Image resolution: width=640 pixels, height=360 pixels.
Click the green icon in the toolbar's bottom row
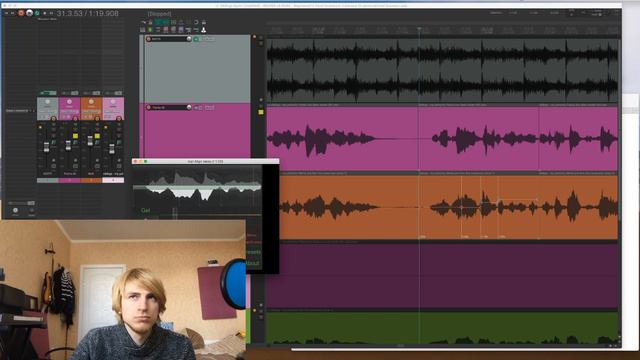[x=150, y=30]
